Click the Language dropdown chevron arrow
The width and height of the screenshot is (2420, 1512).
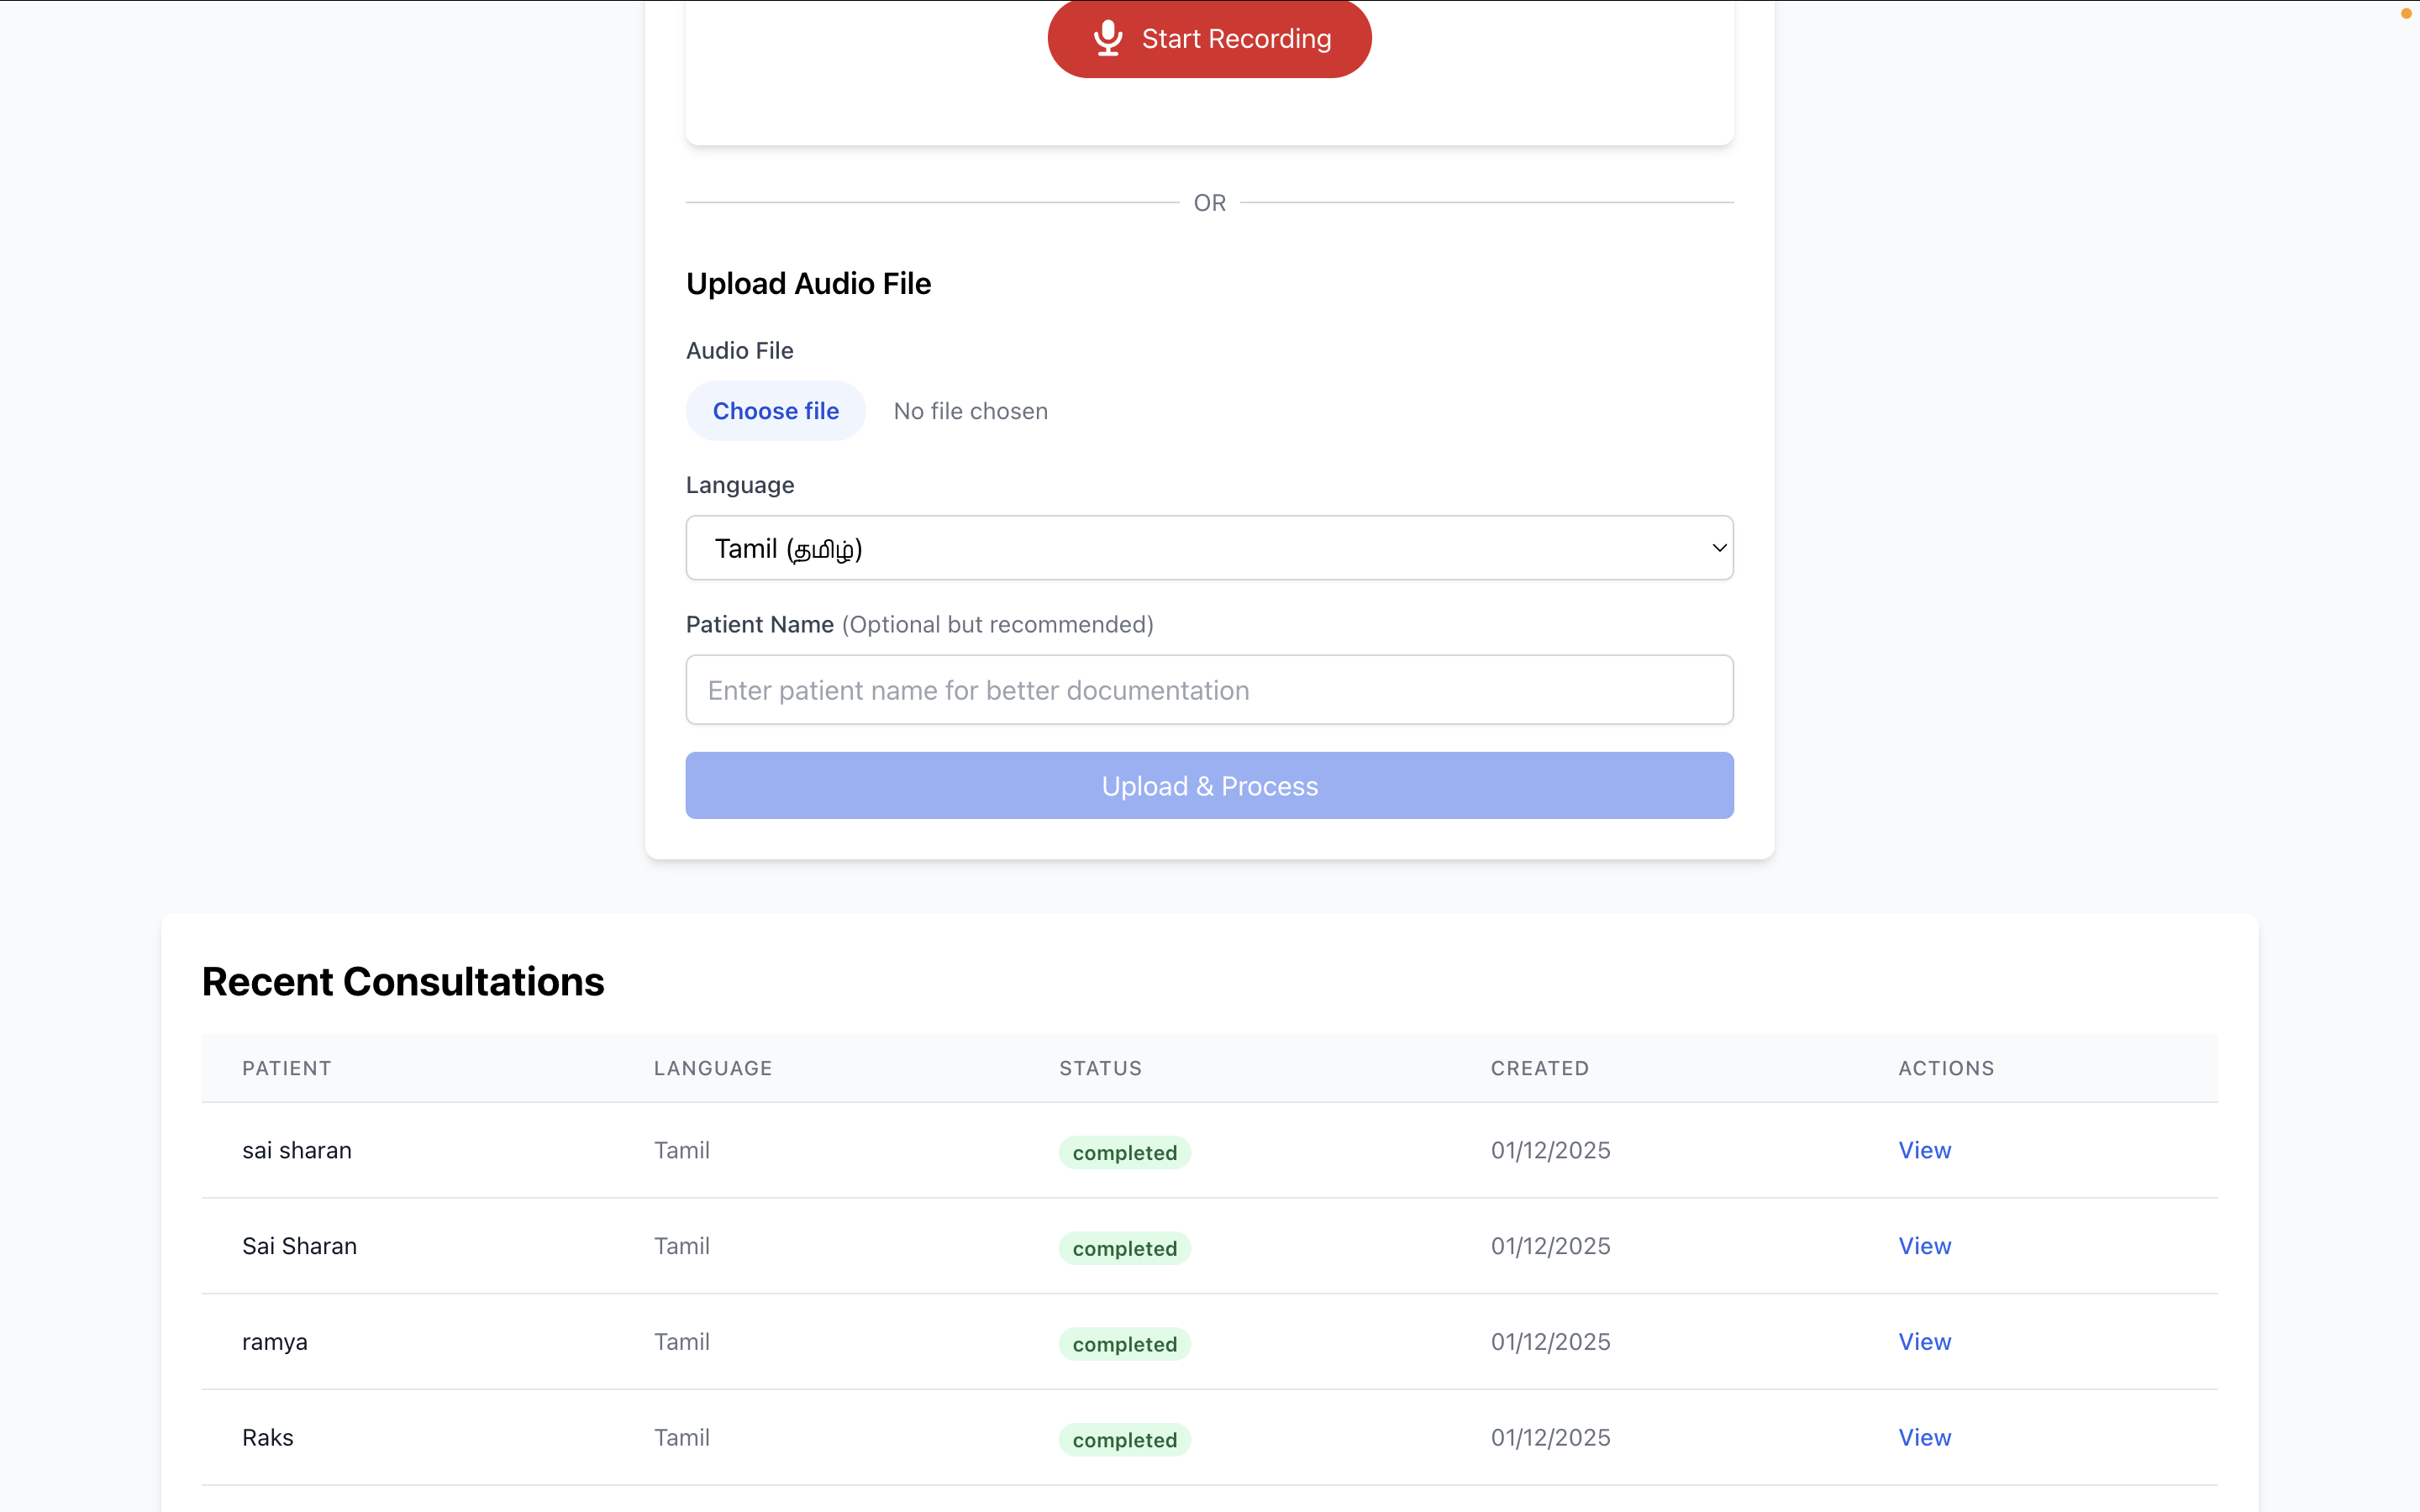tap(1718, 548)
